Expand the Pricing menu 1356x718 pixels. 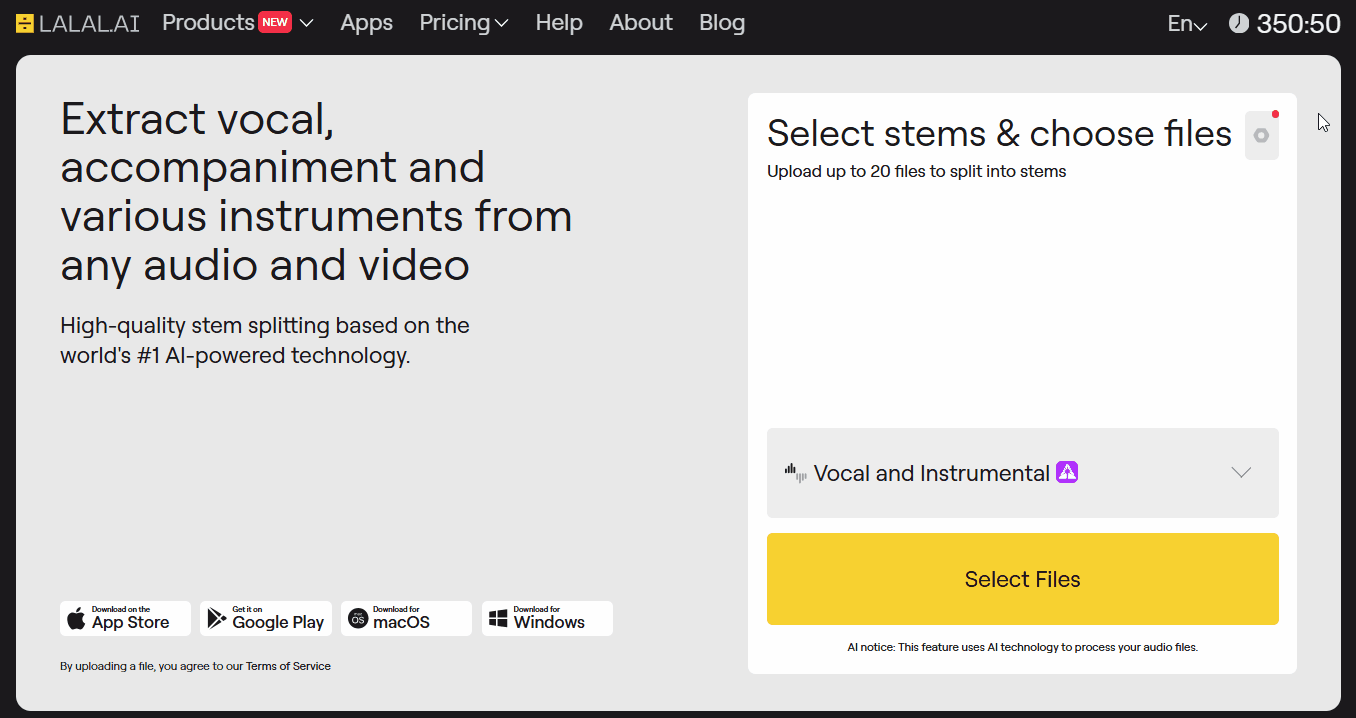464,23
